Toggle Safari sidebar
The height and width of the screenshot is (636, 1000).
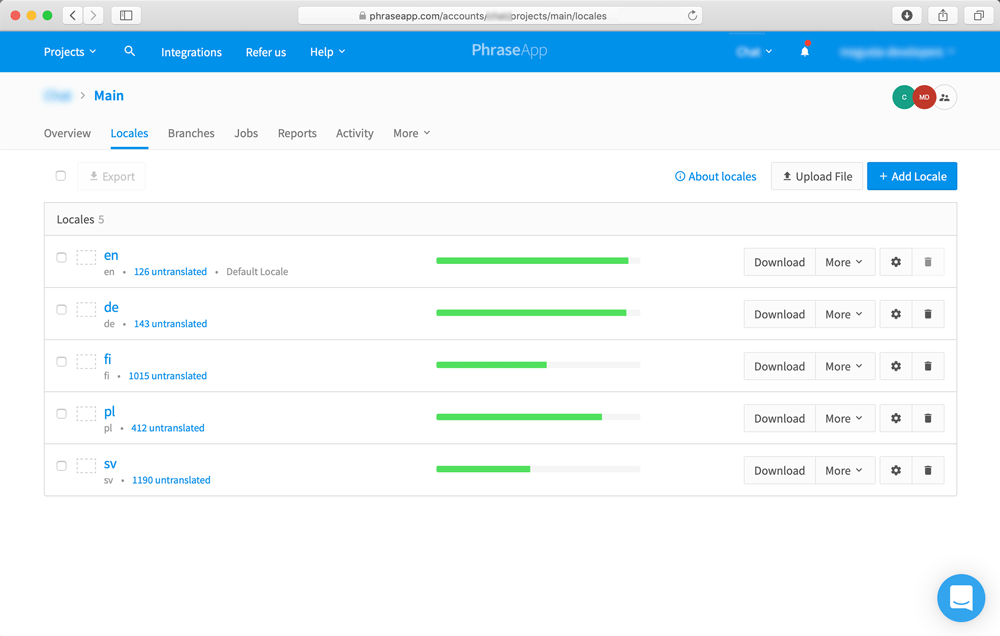pos(126,15)
